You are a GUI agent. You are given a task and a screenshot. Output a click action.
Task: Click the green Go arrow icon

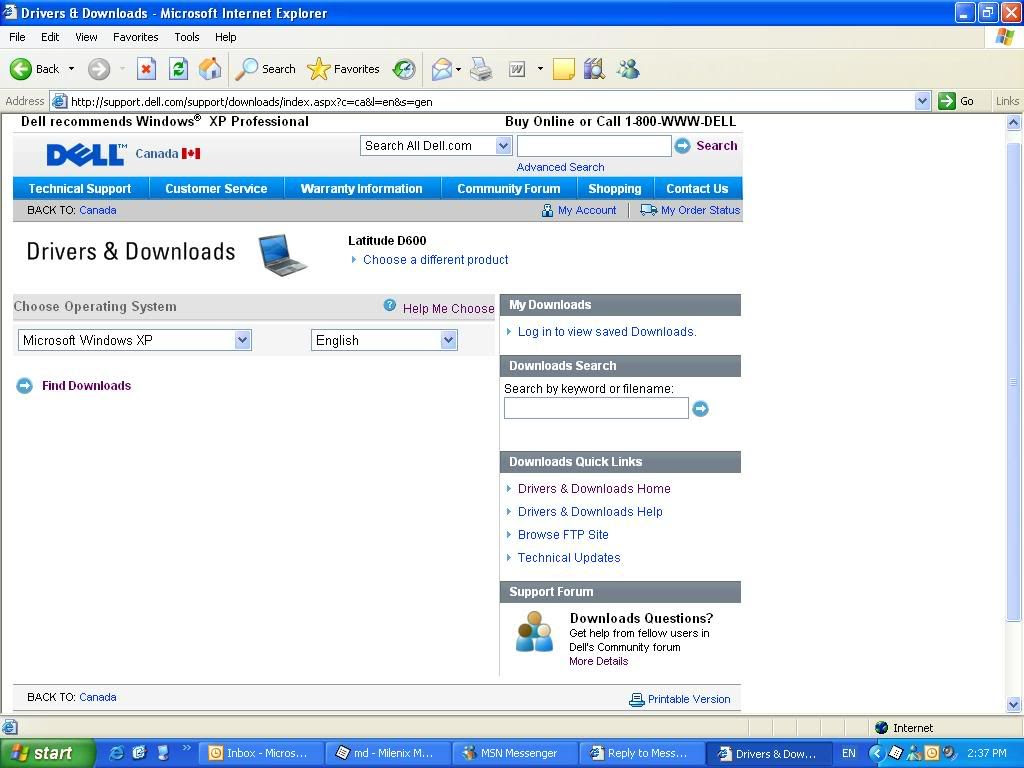(x=946, y=101)
